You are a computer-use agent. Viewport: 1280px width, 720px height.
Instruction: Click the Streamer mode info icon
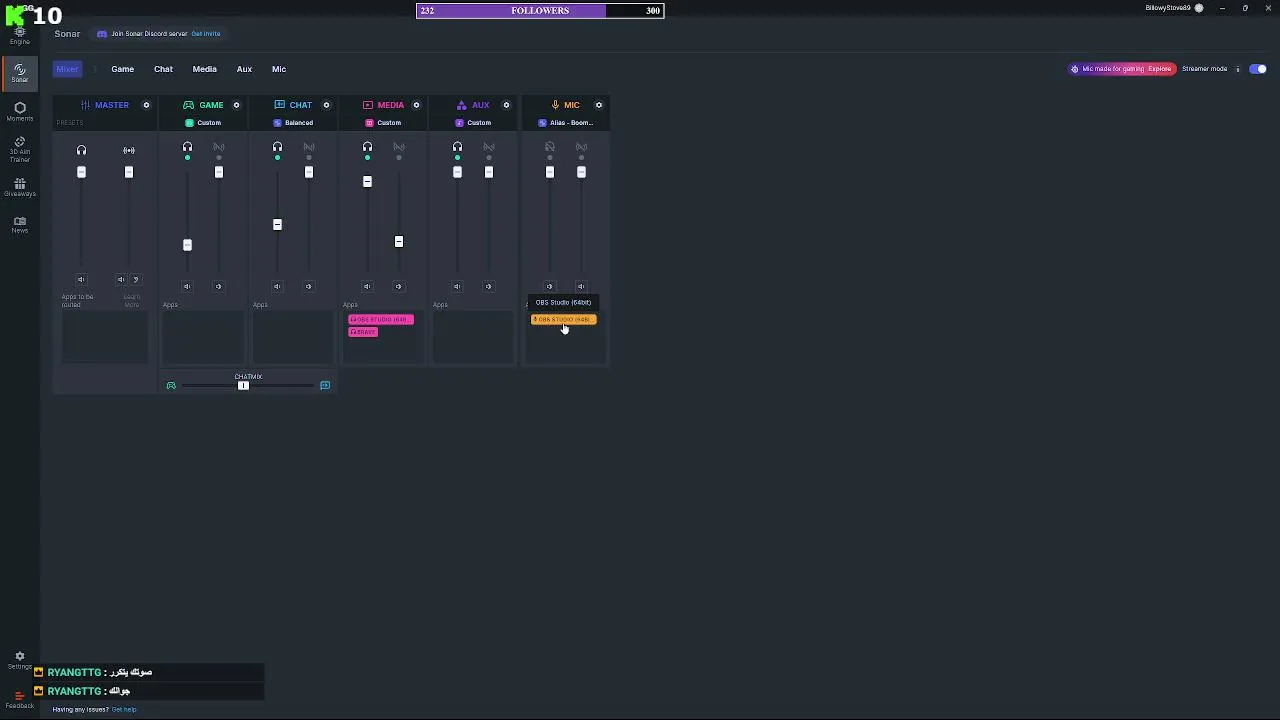click(1237, 69)
